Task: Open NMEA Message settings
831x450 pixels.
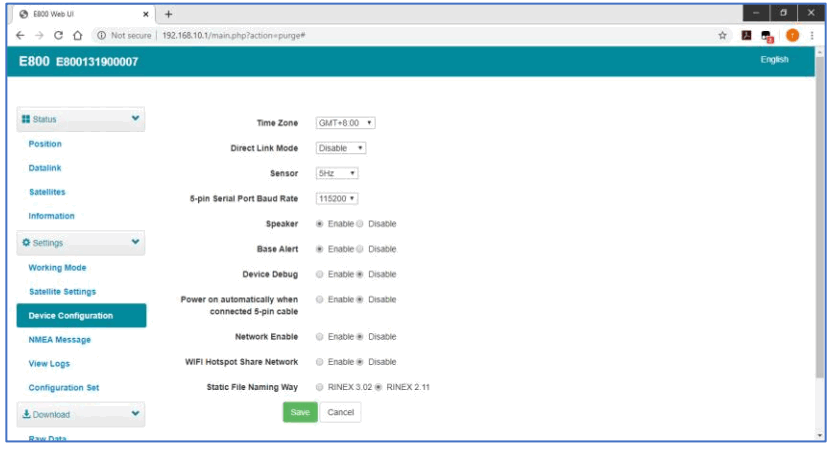Action: 60,340
